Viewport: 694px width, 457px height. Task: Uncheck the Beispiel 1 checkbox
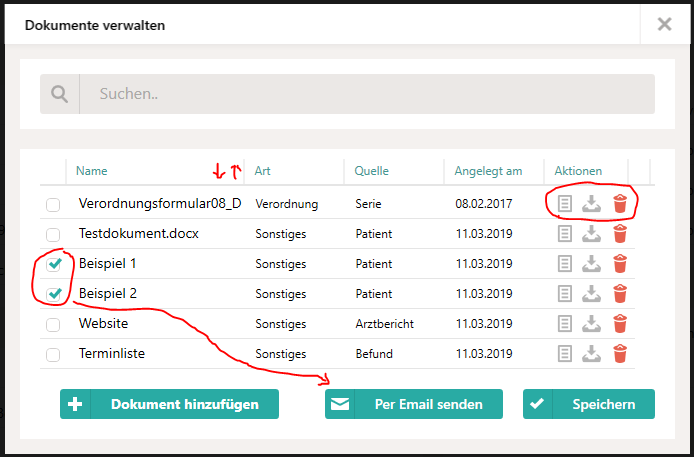pos(54,265)
